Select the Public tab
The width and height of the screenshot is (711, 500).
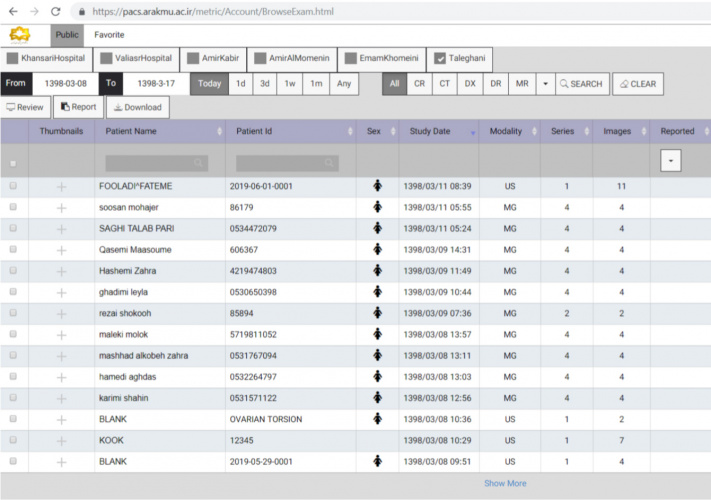coord(67,35)
